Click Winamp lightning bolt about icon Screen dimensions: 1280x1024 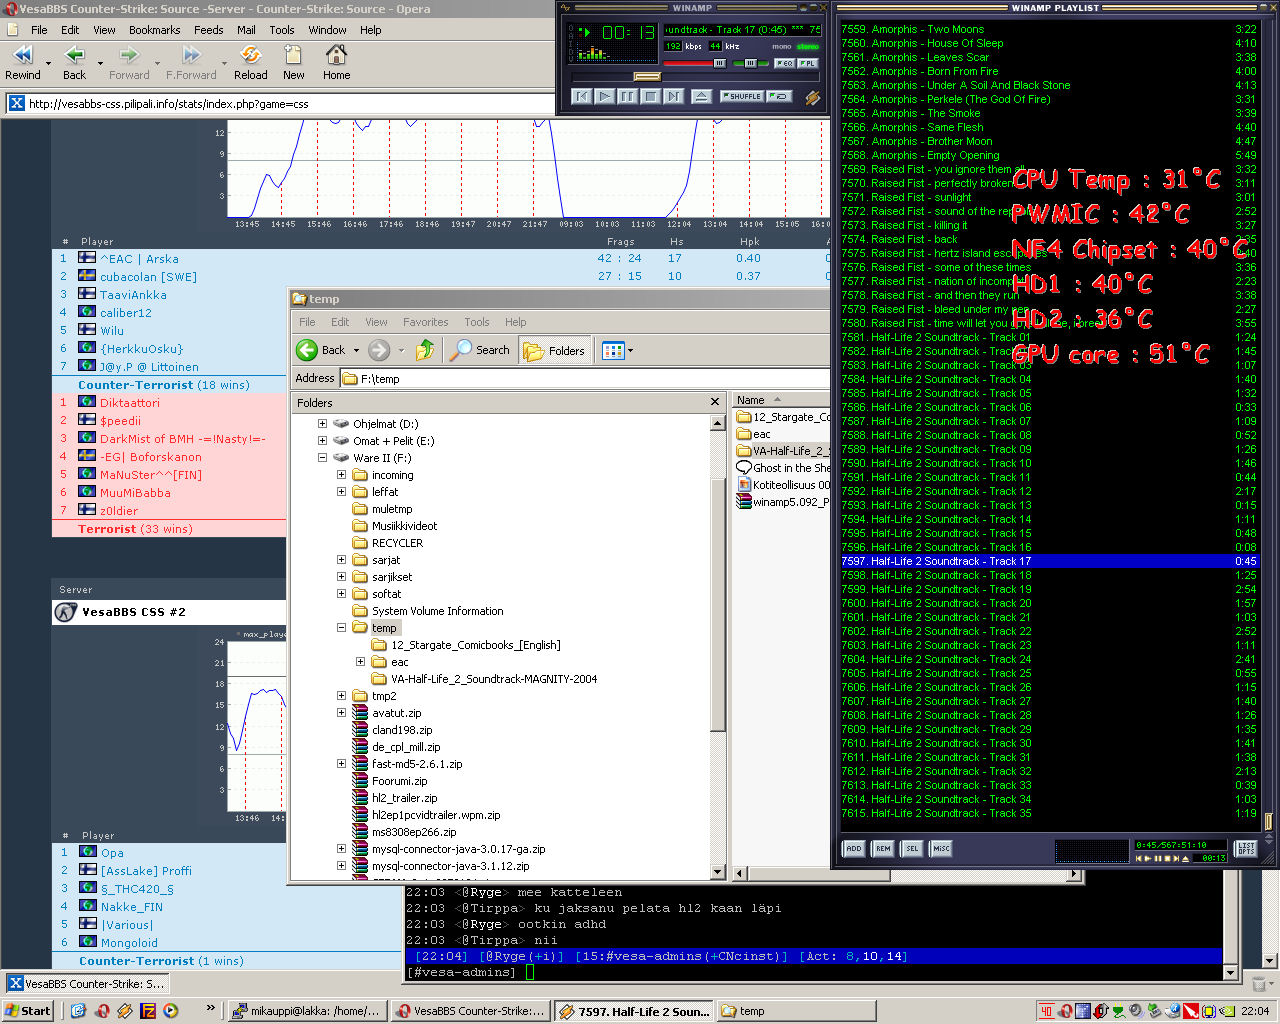[812, 97]
